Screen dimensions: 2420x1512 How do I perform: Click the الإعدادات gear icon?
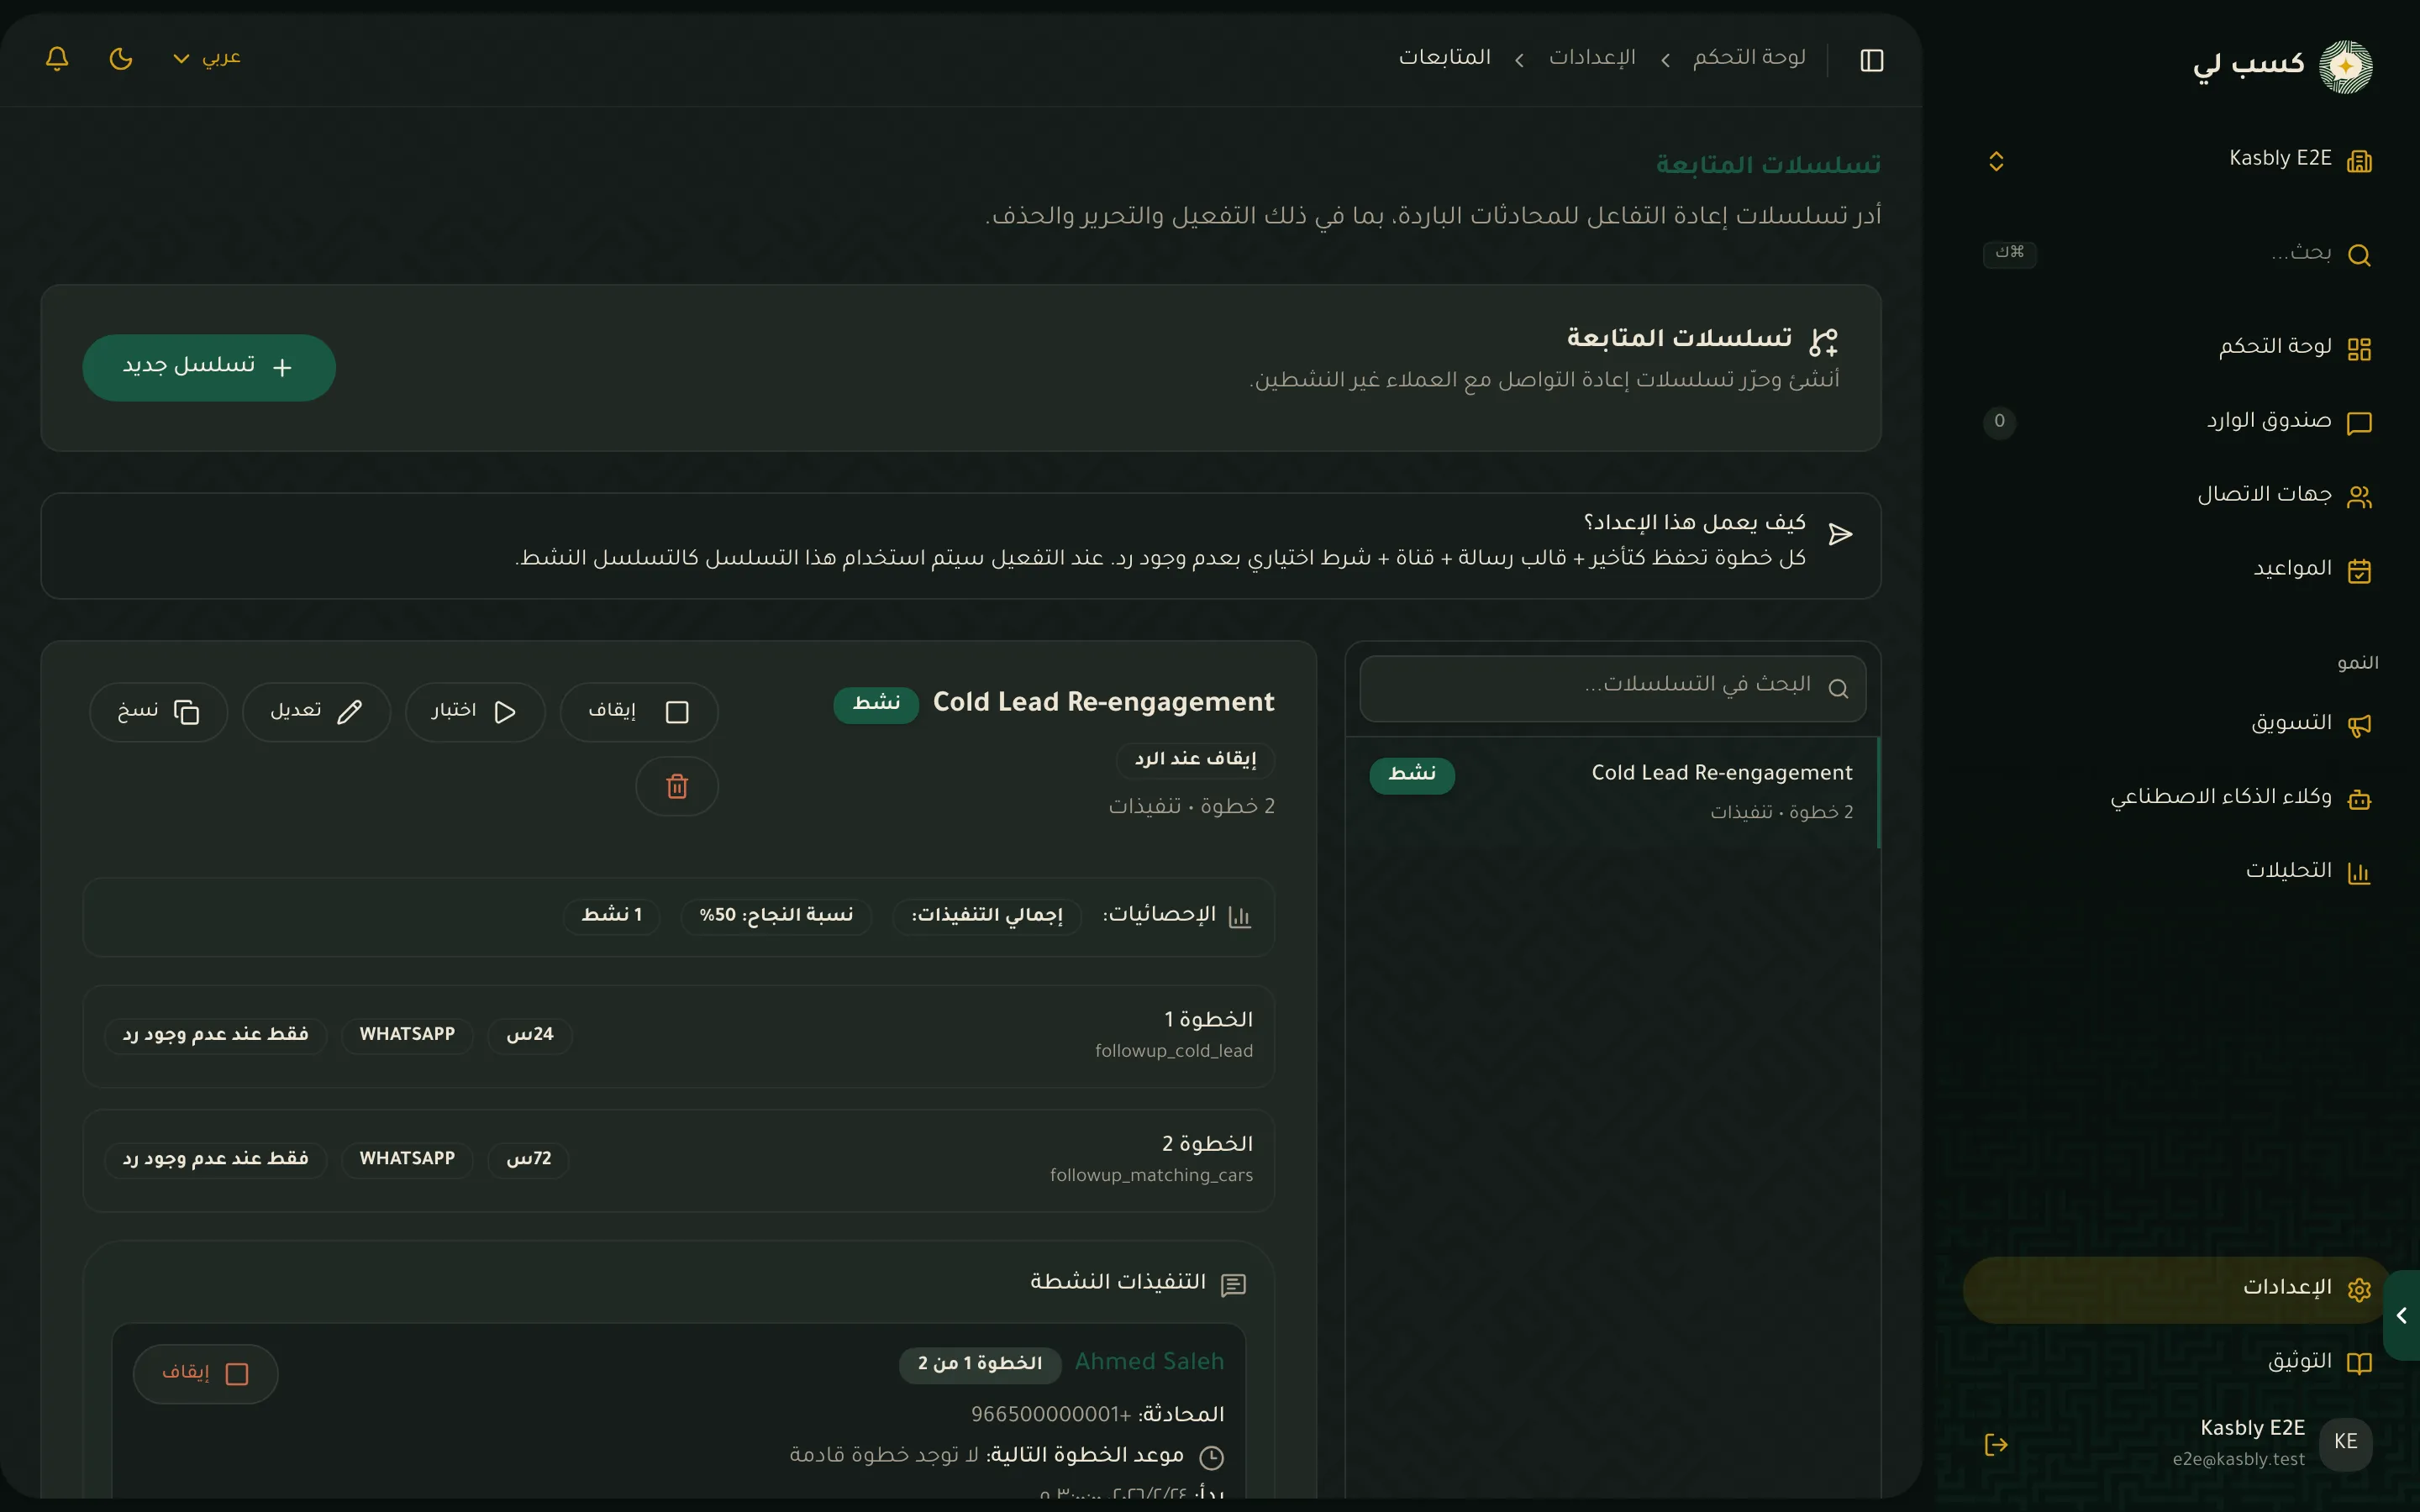pos(2359,1290)
